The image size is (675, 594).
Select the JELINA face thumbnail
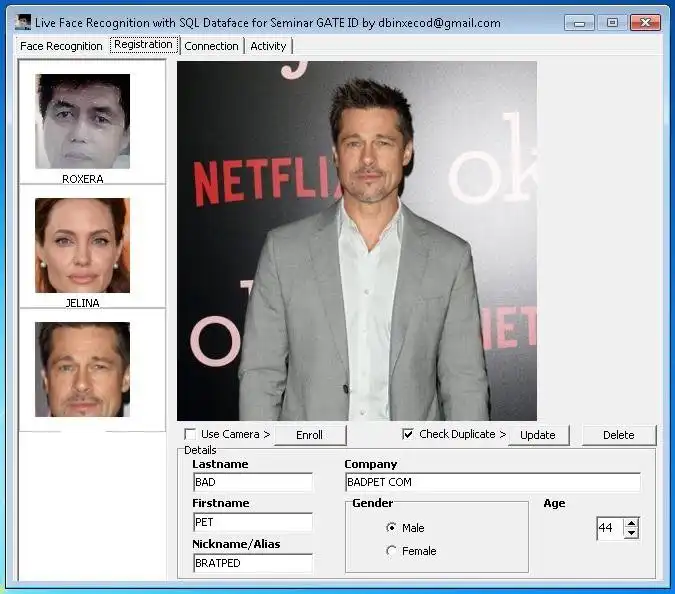tap(83, 245)
